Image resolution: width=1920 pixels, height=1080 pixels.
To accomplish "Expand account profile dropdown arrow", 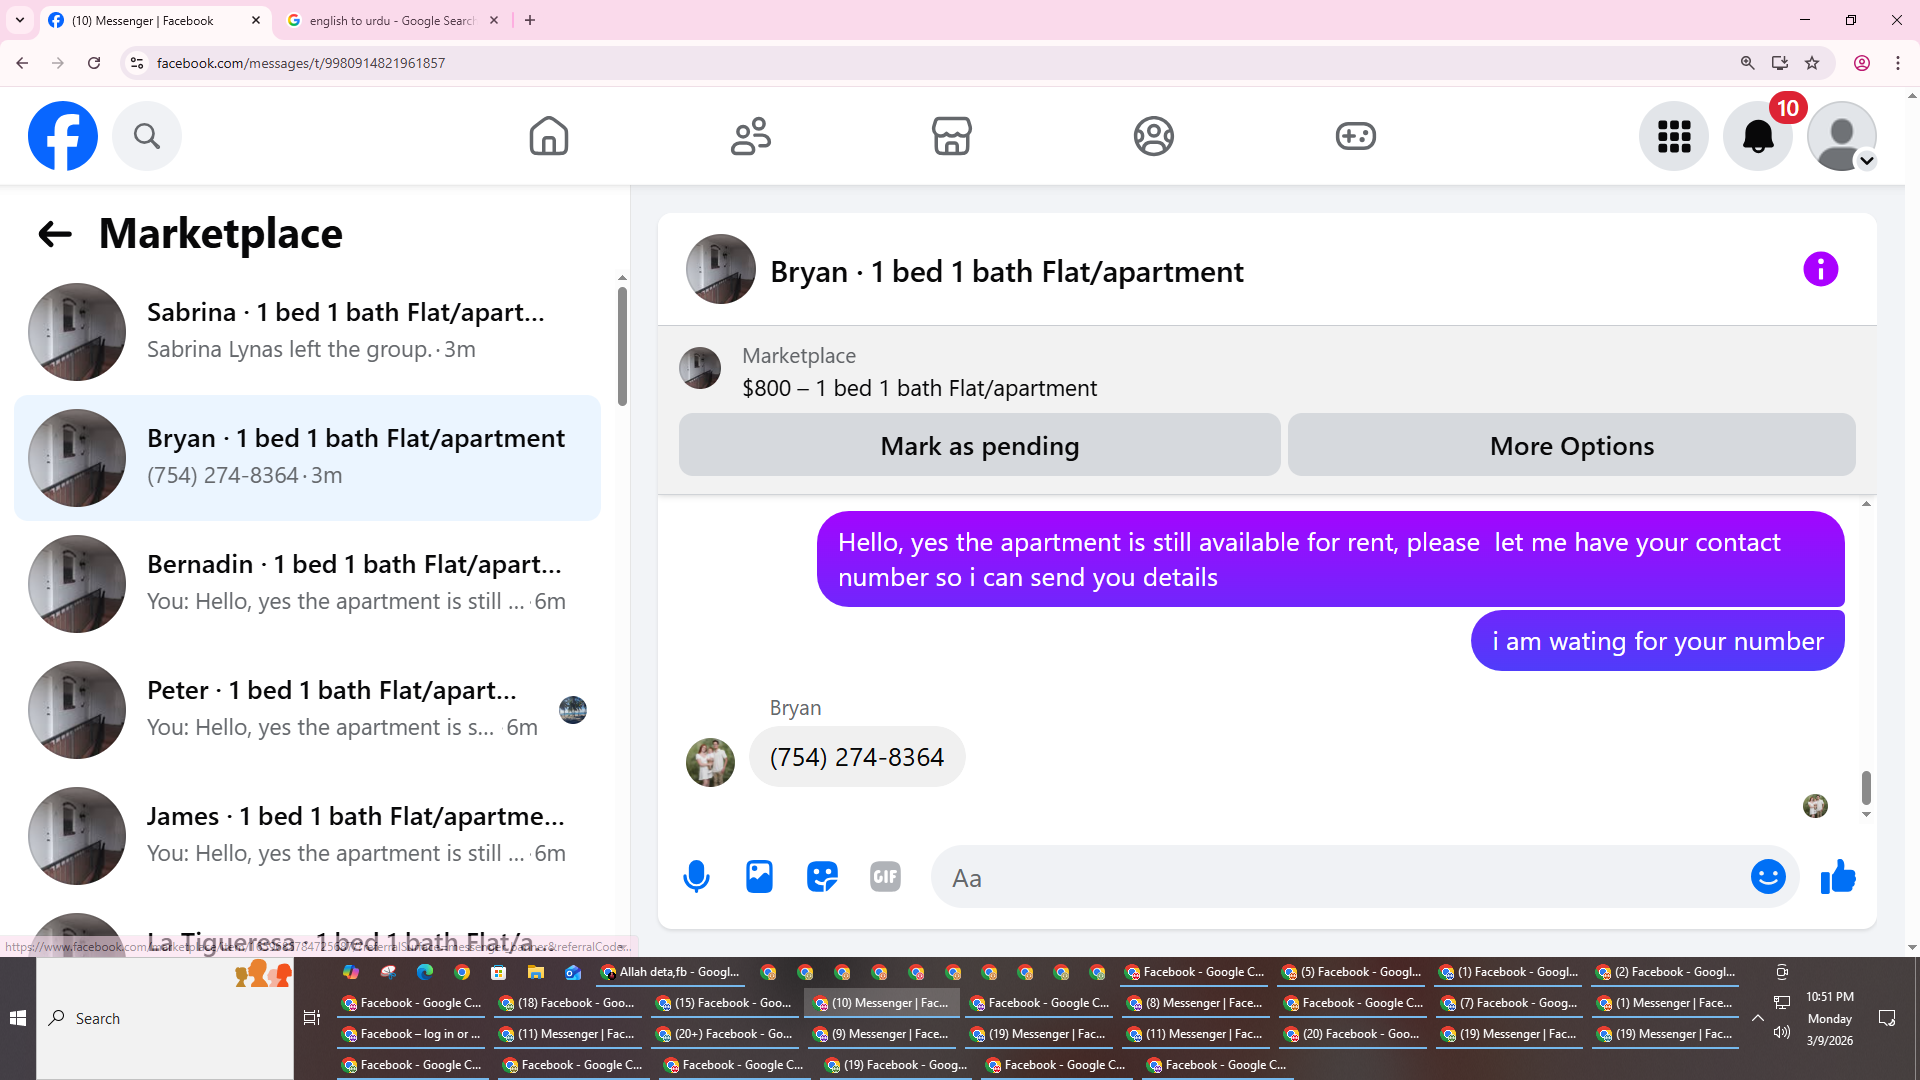I will 1866,161.
